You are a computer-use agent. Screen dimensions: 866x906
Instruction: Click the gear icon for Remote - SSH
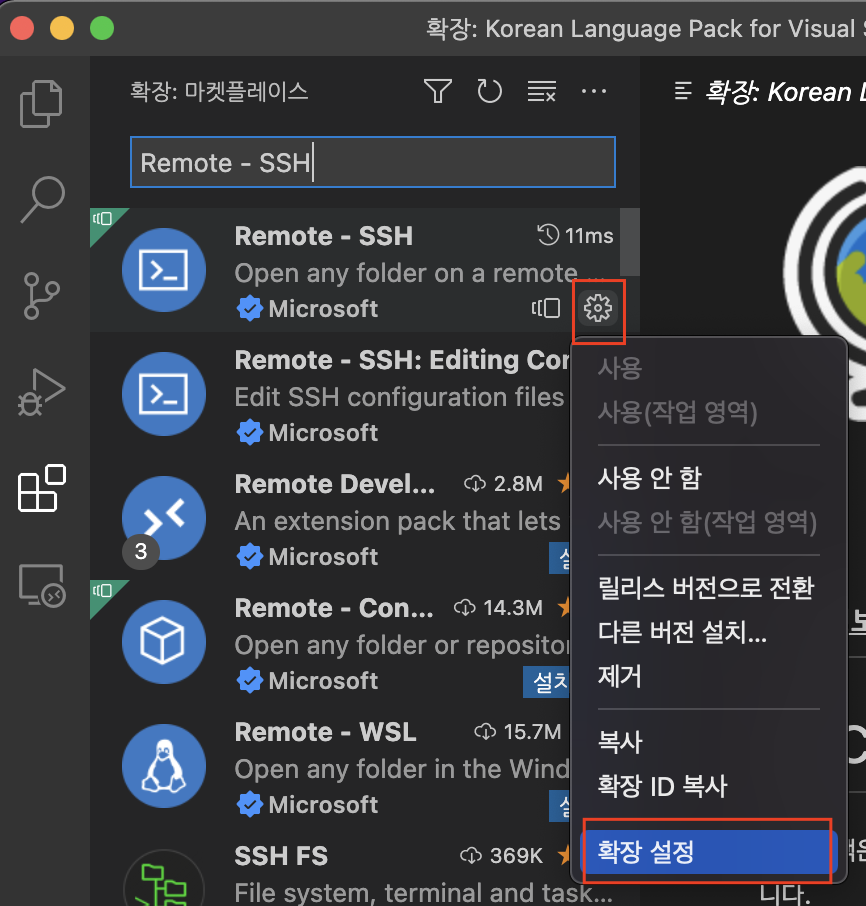(597, 308)
